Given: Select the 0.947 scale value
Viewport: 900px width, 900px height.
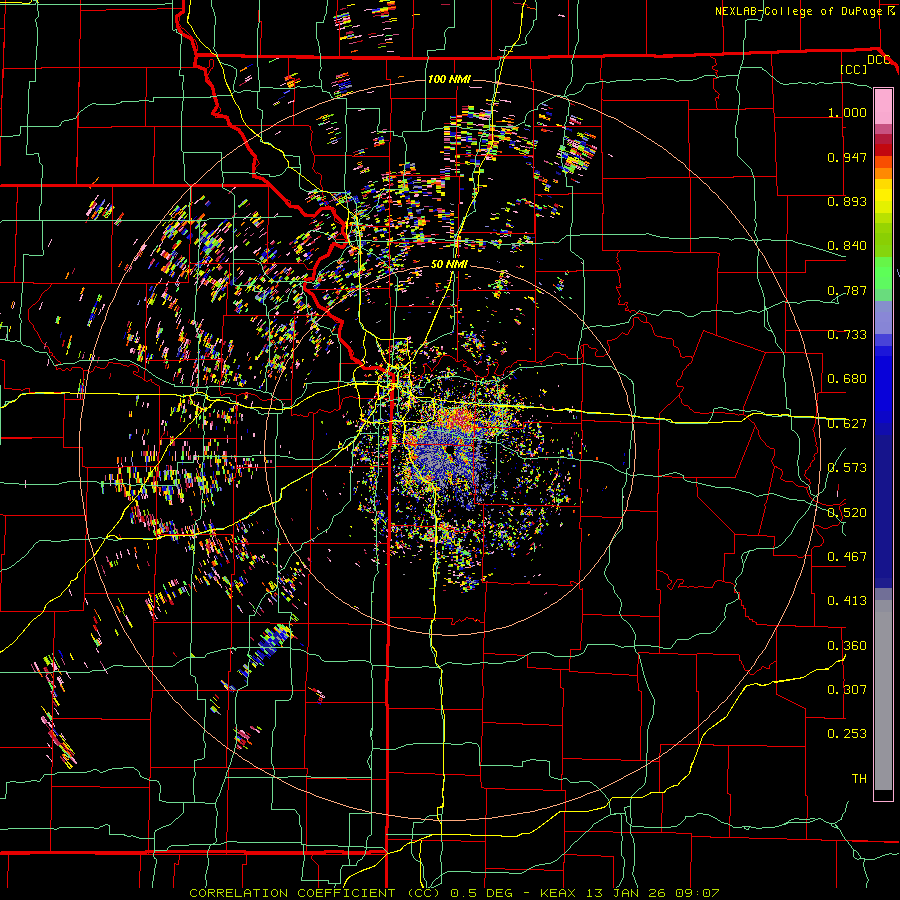Looking at the screenshot, I should click(847, 157).
